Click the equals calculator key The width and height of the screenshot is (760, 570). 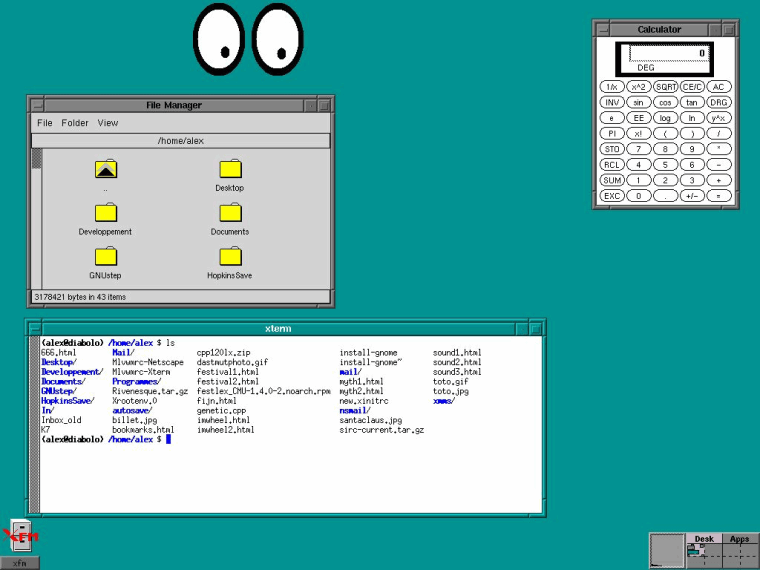point(718,195)
